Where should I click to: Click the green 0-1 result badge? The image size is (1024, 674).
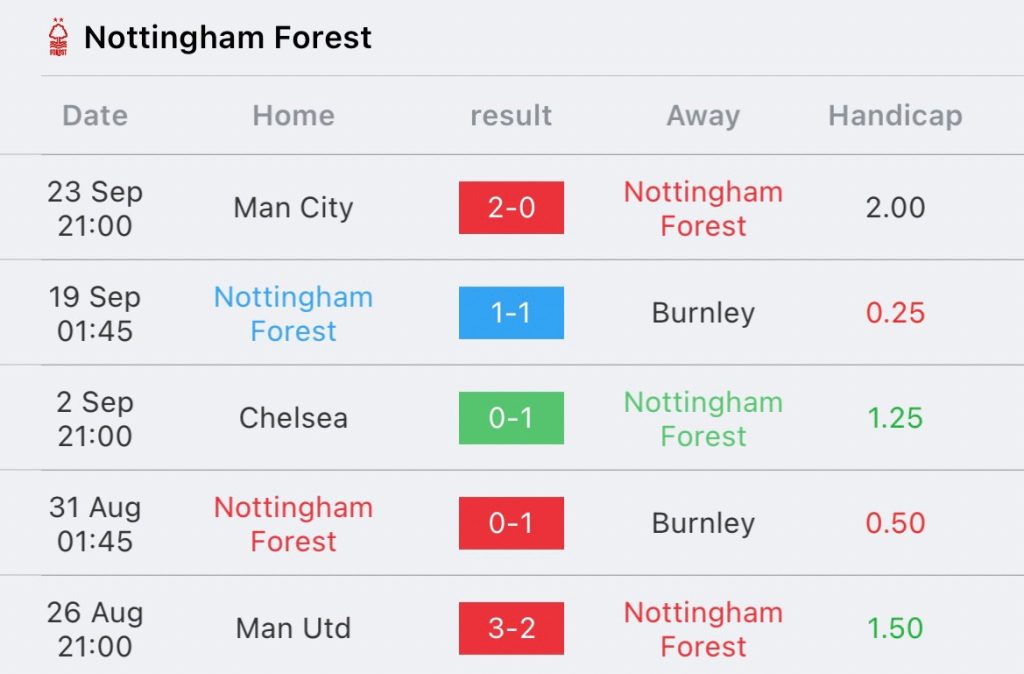511,418
